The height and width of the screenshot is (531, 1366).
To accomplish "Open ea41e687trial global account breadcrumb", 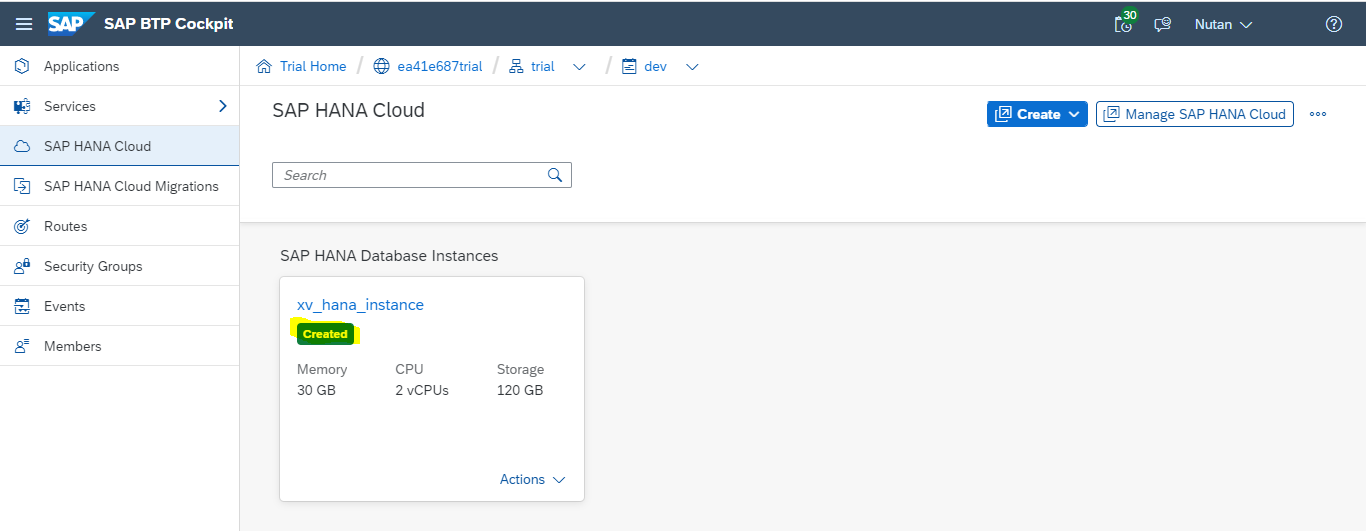I will pos(440,66).
